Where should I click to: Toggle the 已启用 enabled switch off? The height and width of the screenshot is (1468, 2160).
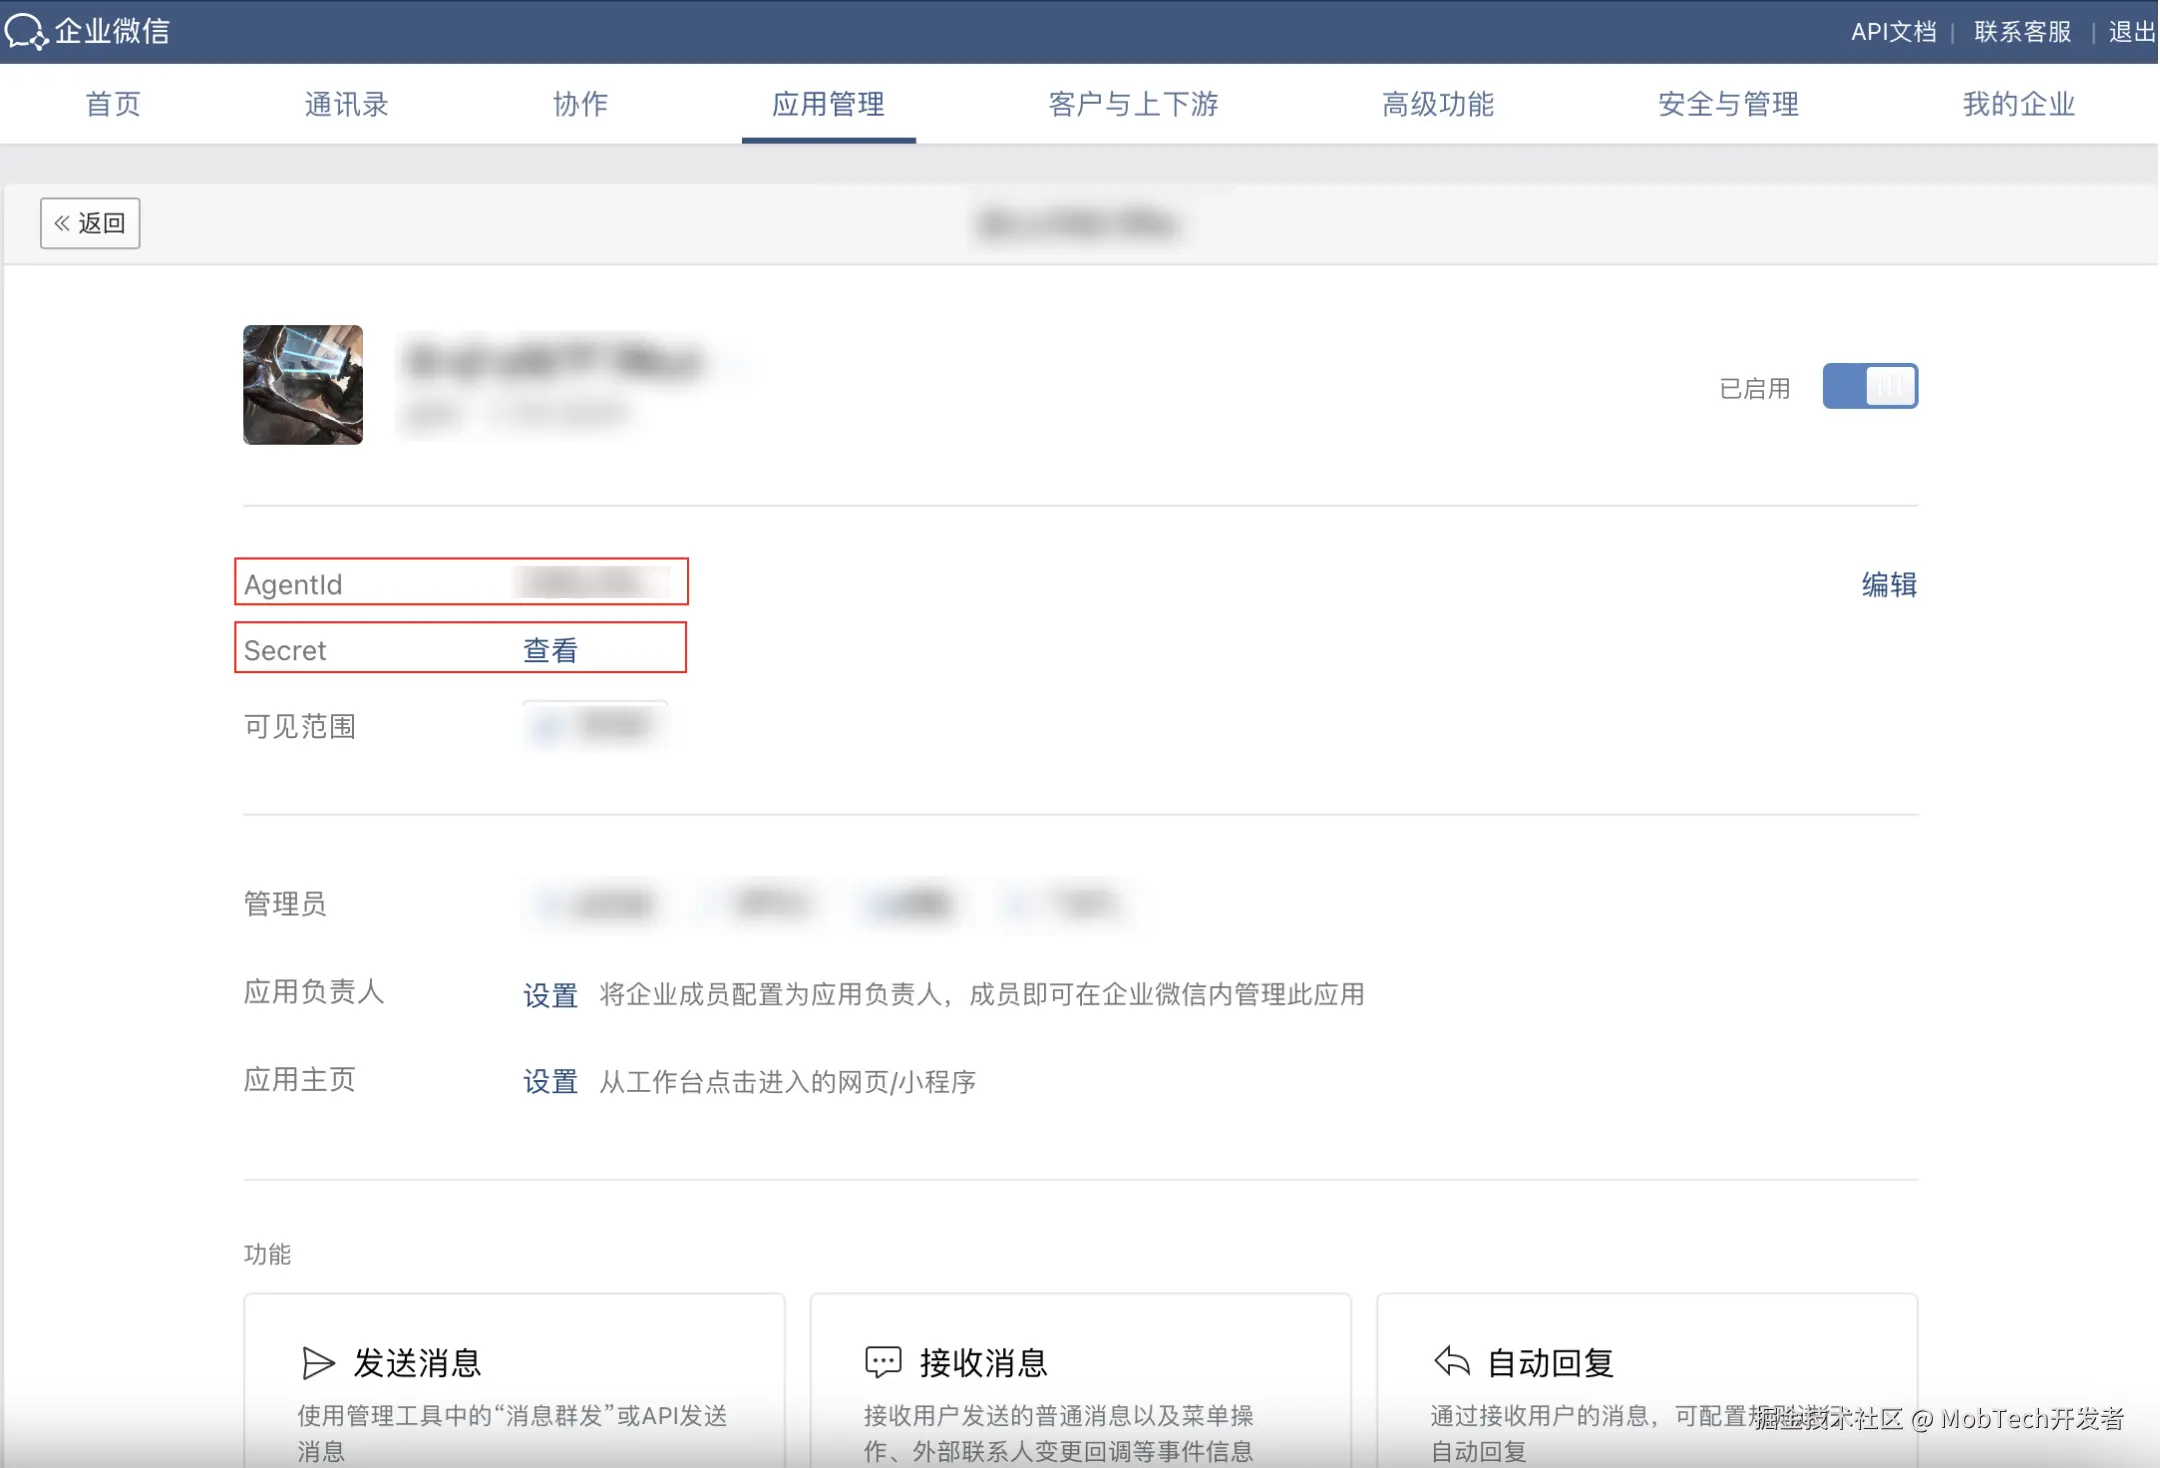[x=1869, y=386]
